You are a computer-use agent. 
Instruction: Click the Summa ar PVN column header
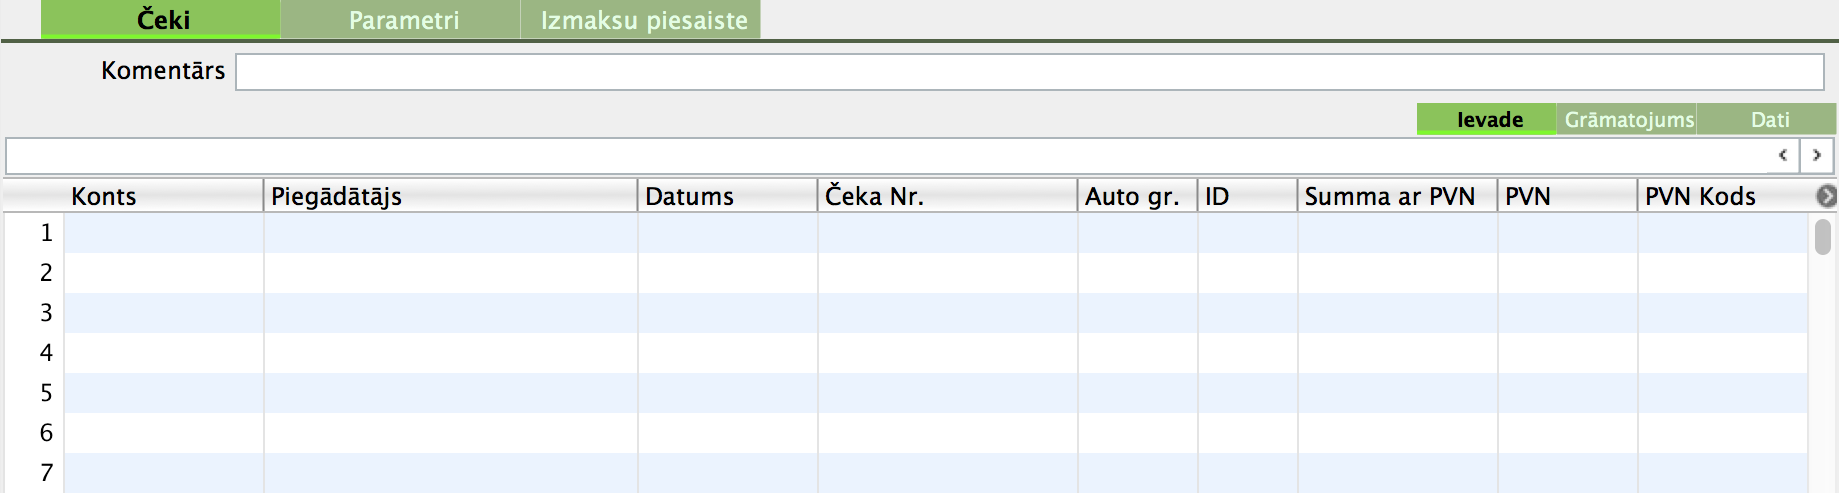(x=1396, y=197)
